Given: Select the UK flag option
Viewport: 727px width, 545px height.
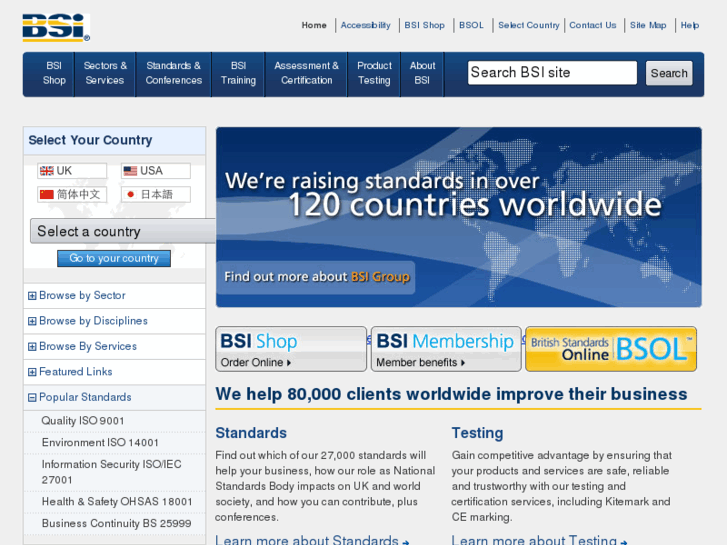Looking at the screenshot, I should point(72,171).
